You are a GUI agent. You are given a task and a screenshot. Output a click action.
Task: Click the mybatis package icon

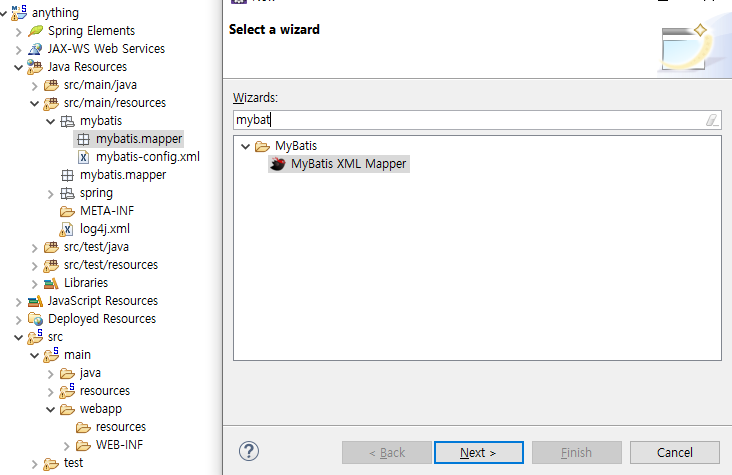point(67,121)
